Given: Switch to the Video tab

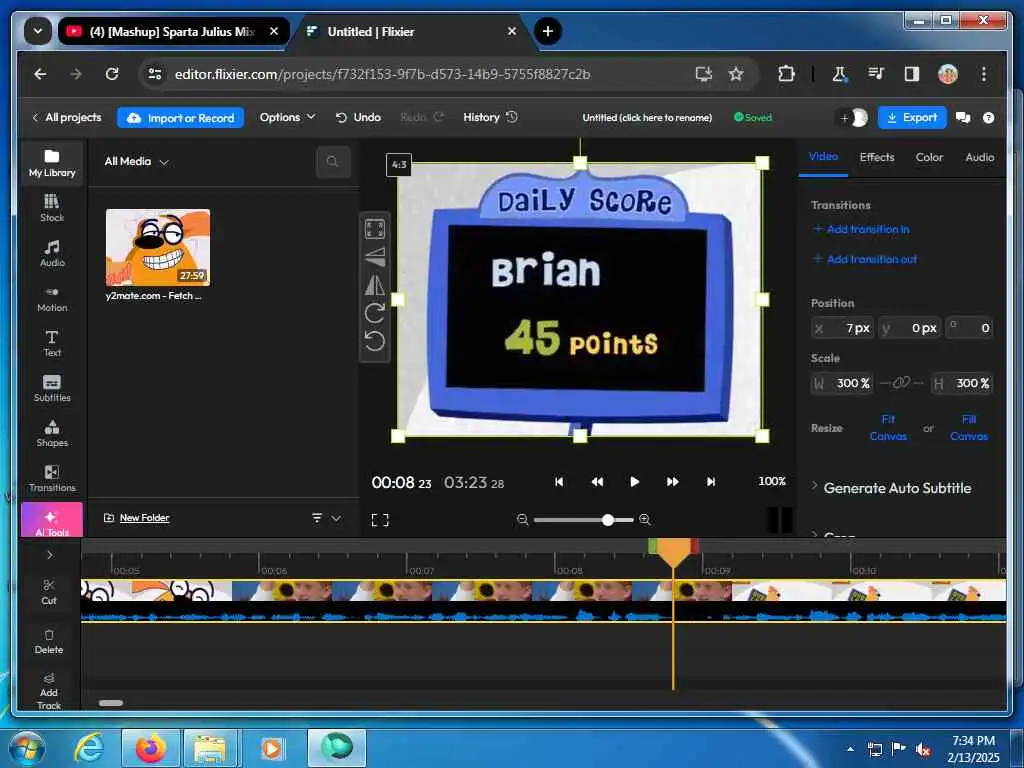Looking at the screenshot, I should [x=823, y=157].
